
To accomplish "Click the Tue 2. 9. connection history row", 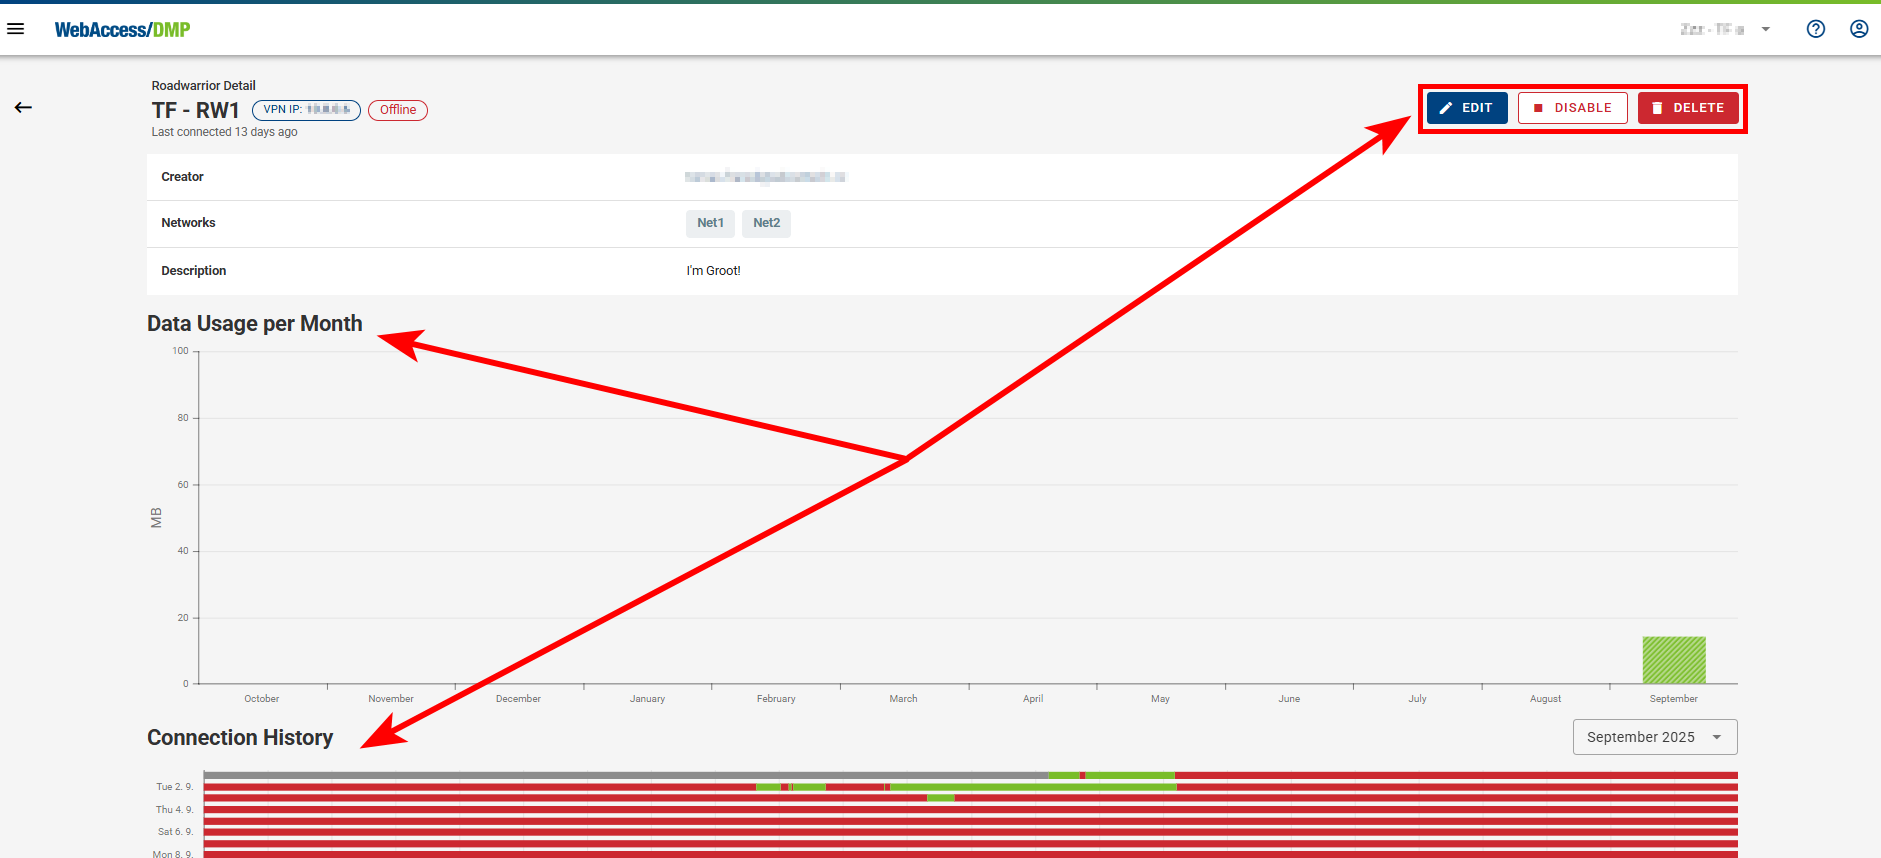I will pos(970,787).
